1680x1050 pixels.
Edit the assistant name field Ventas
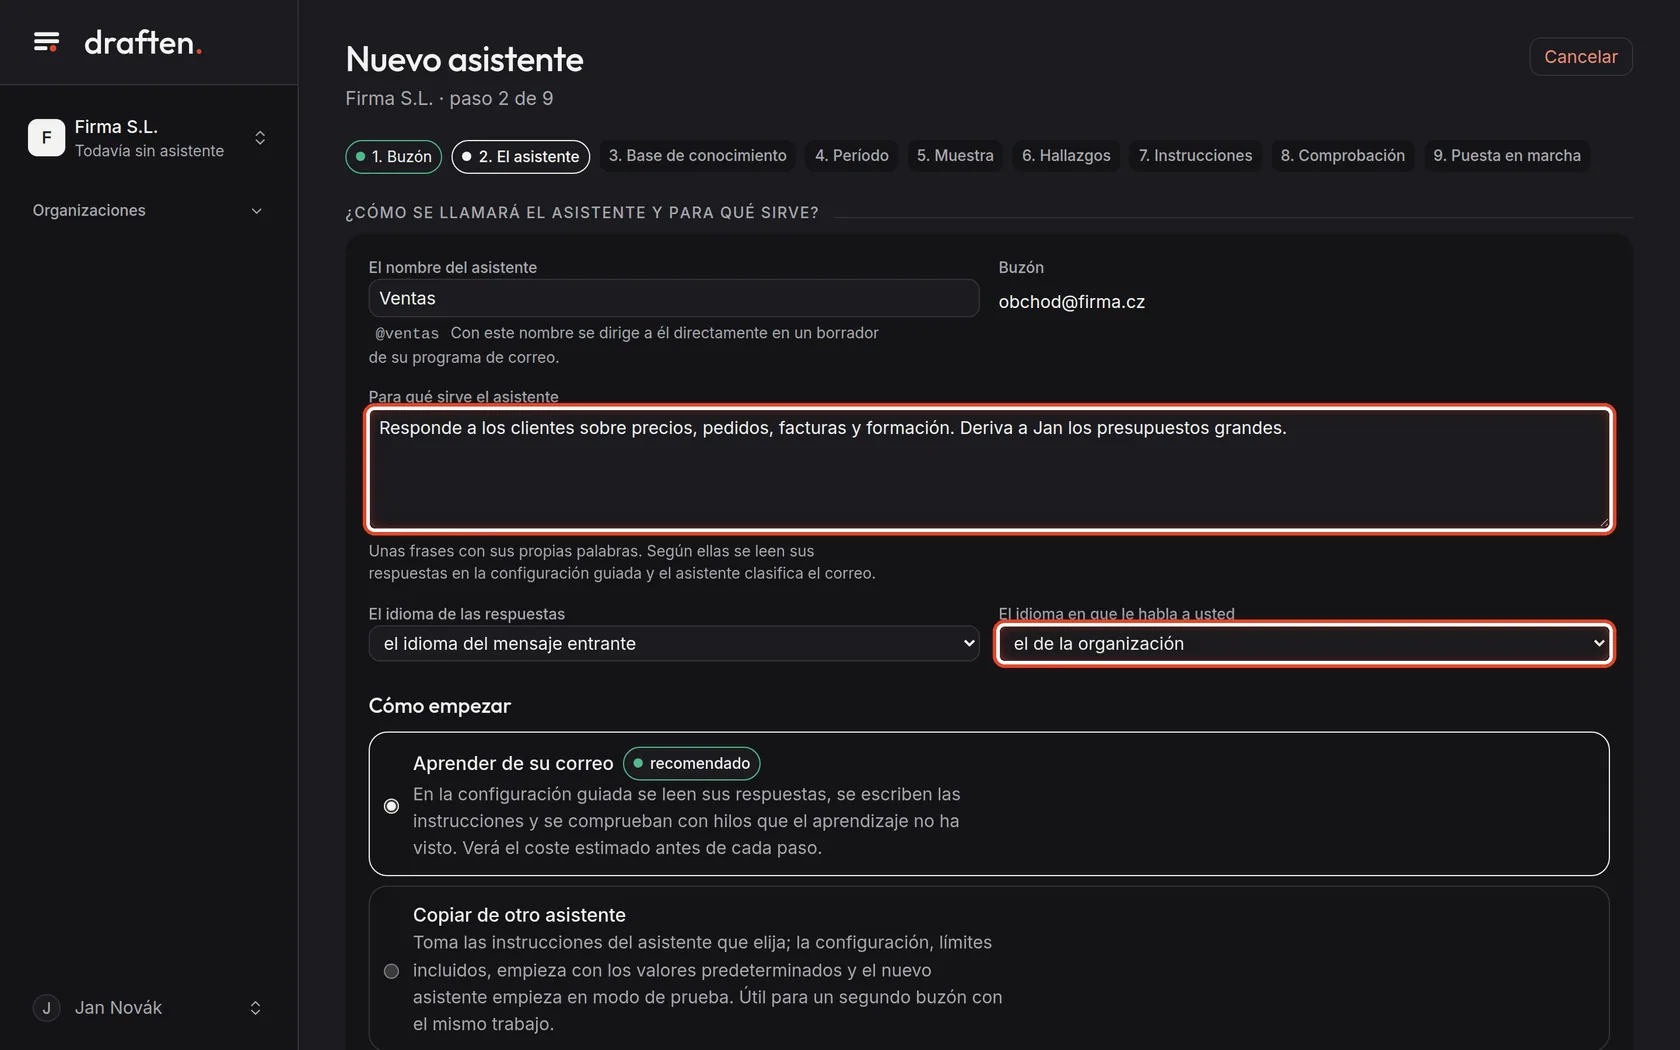(673, 298)
